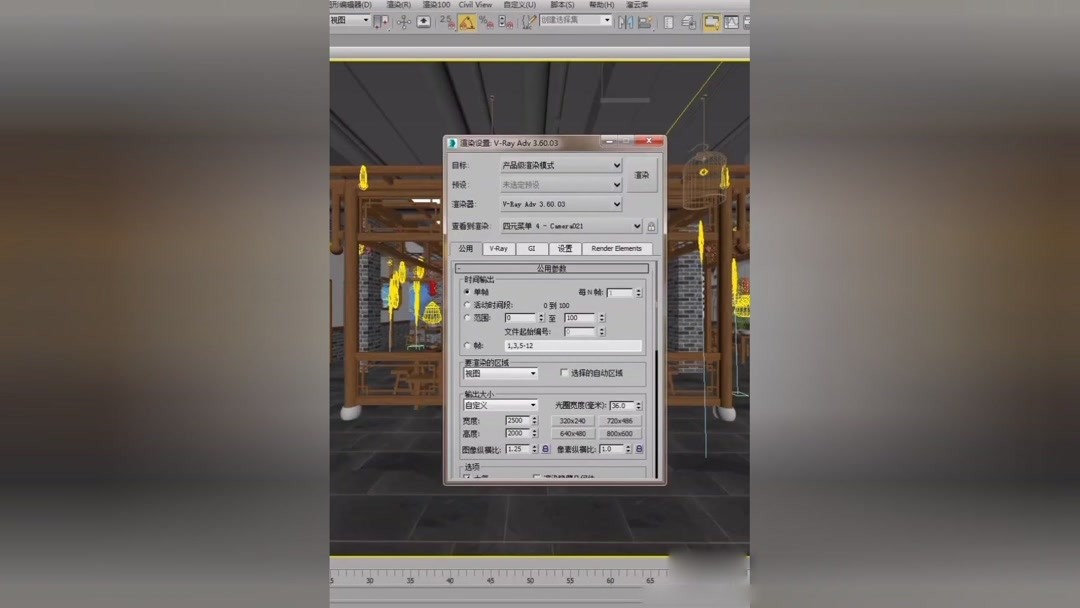The height and width of the screenshot is (608, 1080).
Task: Open the 自定义 output size dropdown
Action: [499, 402]
